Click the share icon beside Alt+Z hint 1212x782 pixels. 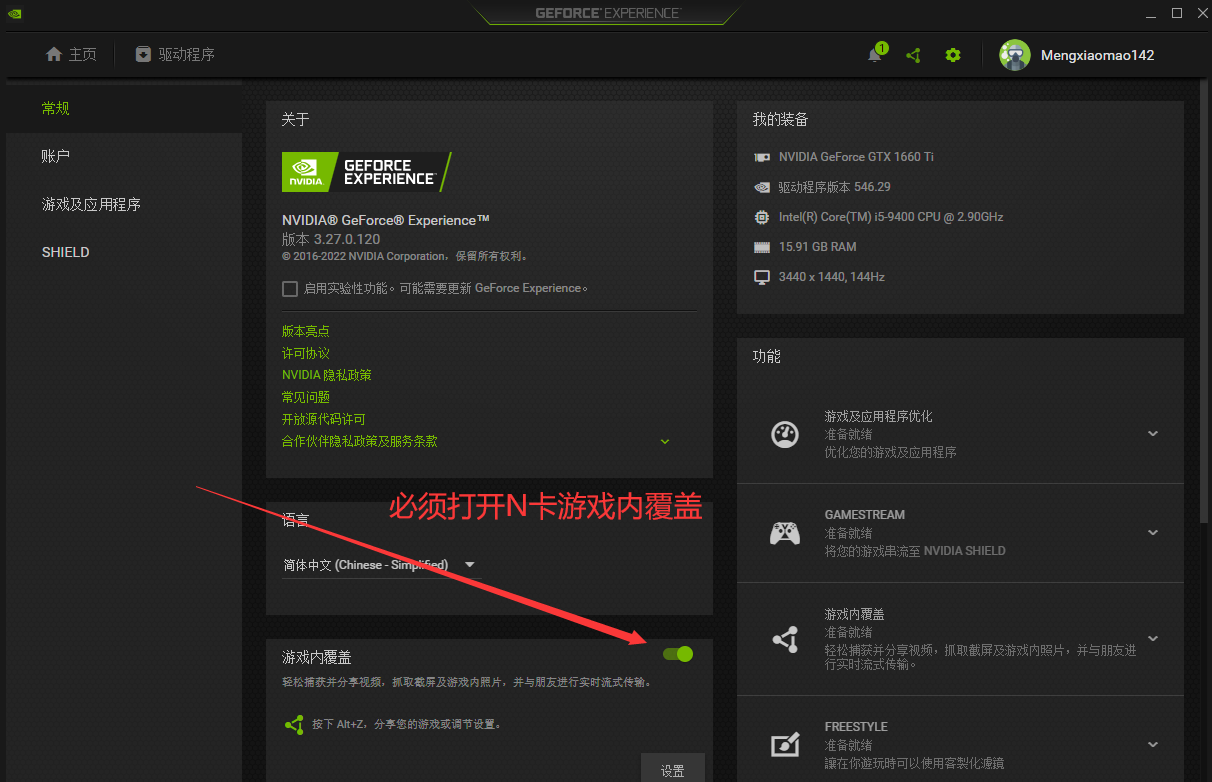point(294,724)
